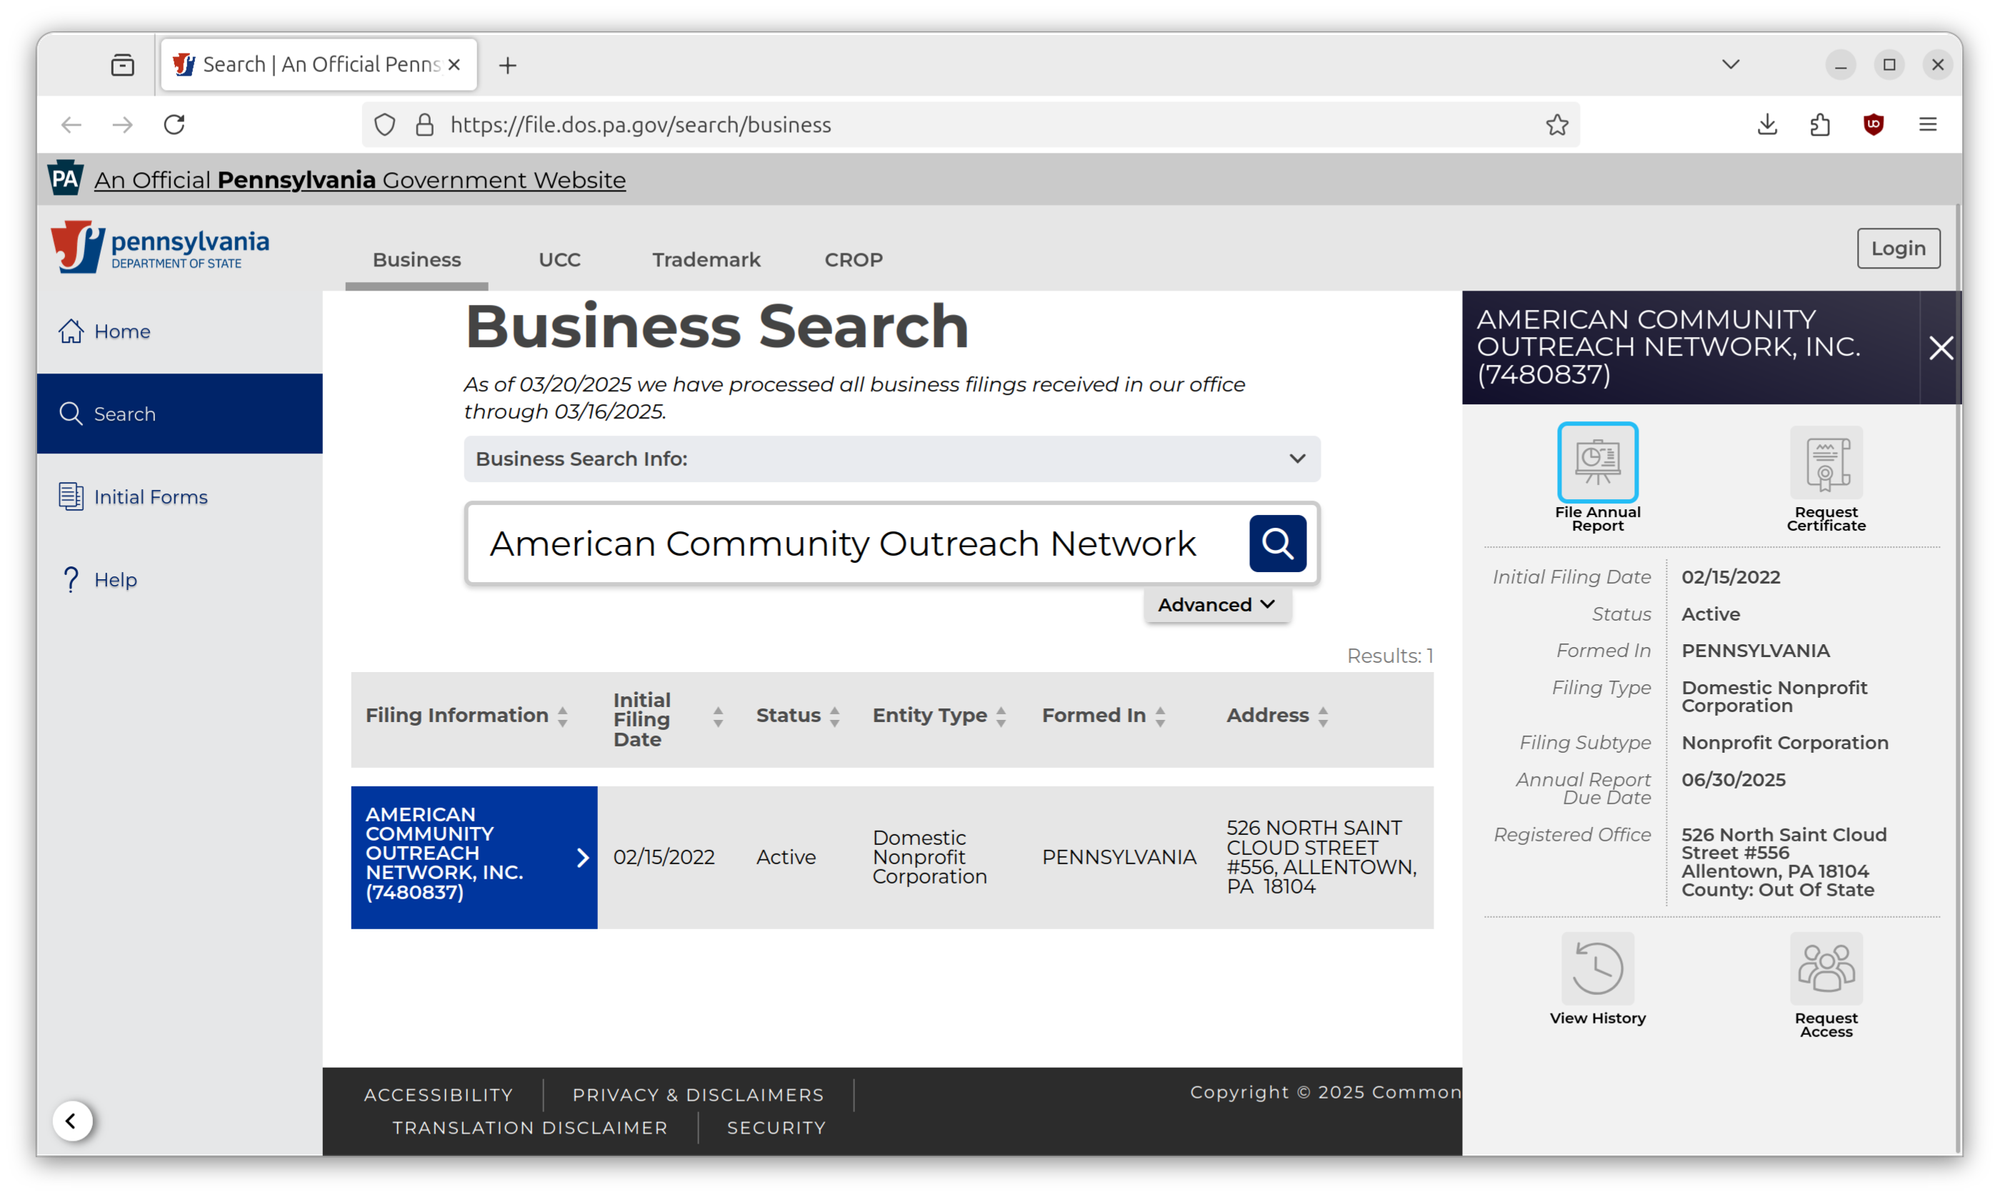Screen dimensions: 2000x1197
Task: Bookmark this page with the star icon
Action: pos(1557,125)
